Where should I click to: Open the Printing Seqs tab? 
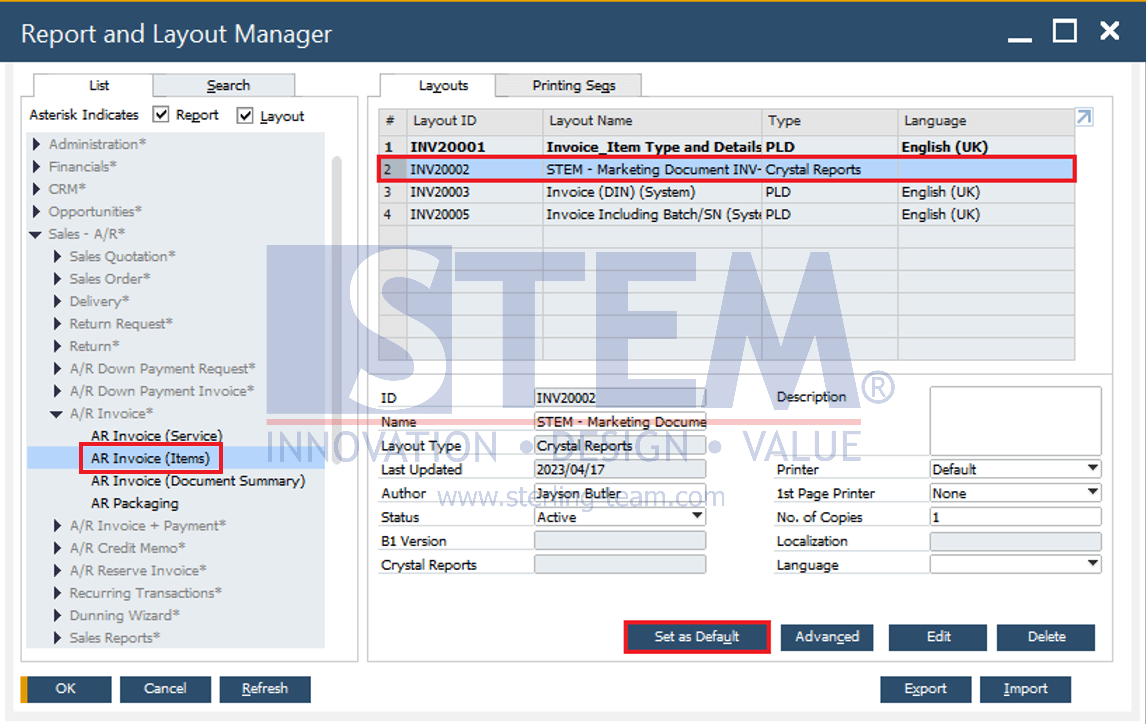570,86
